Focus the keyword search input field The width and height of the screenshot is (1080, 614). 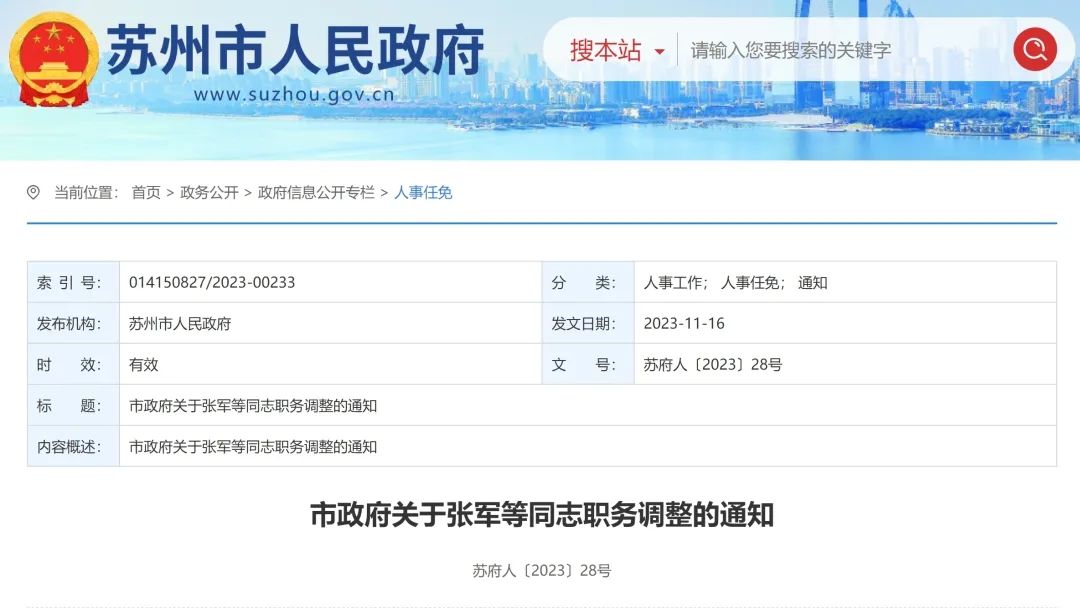pyautogui.click(x=840, y=50)
